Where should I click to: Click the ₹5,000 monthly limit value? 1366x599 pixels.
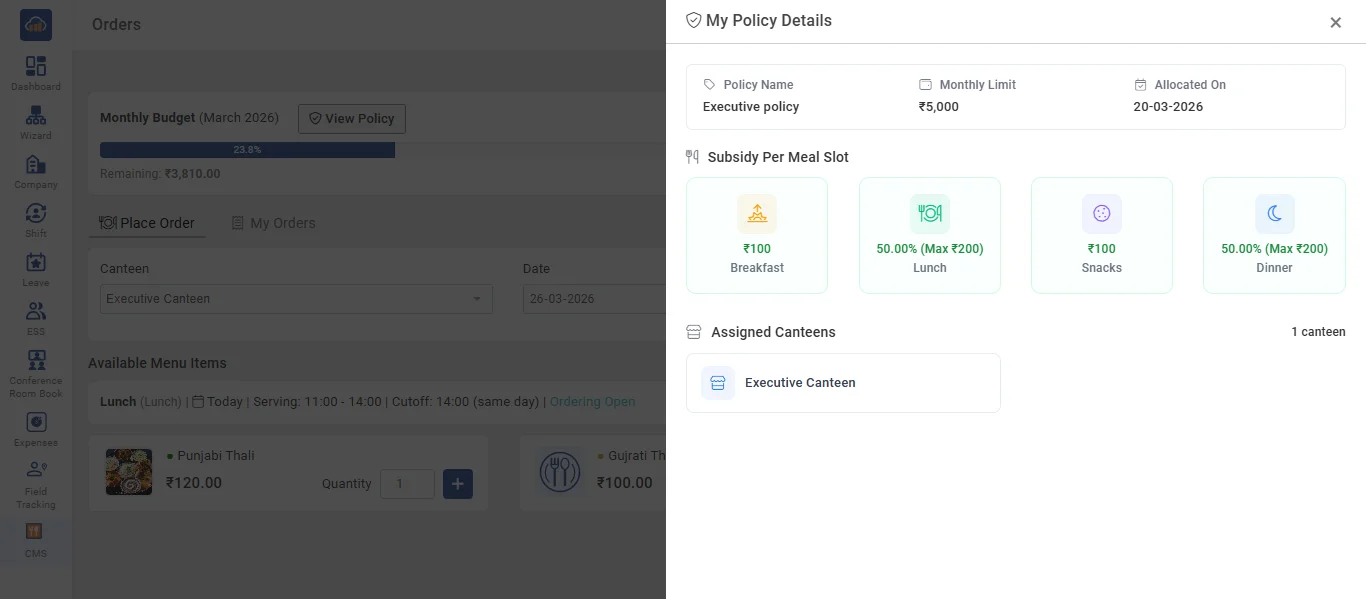(939, 107)
